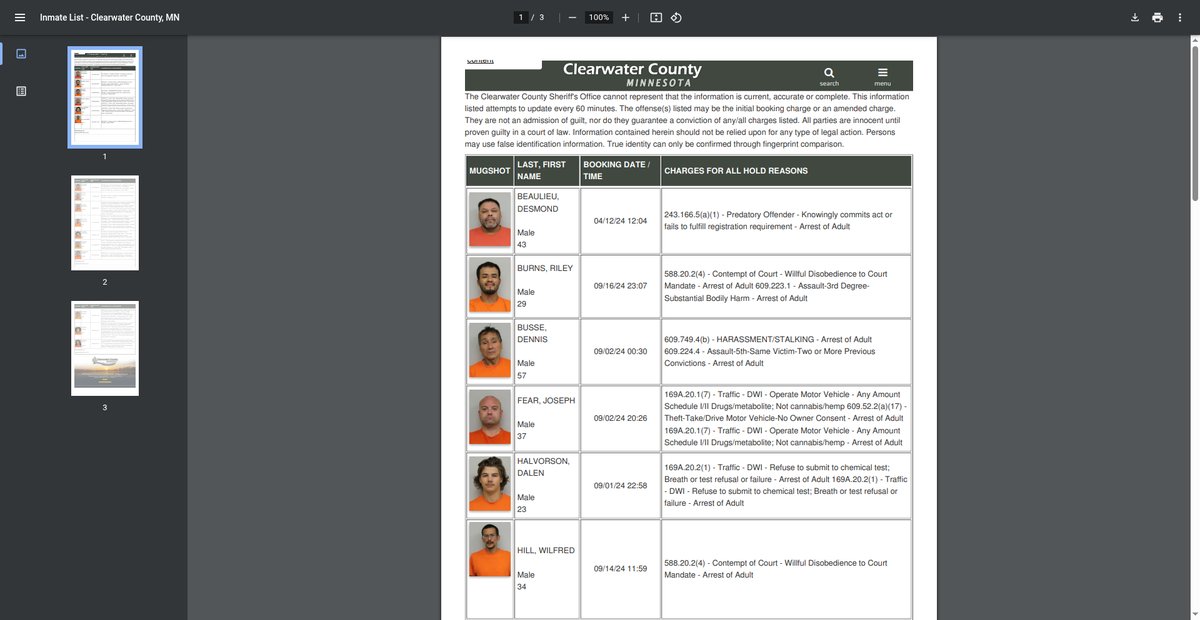Click the HARASSMENT/STALKING charge text
Screen dimensions: 1200x620
768,339
